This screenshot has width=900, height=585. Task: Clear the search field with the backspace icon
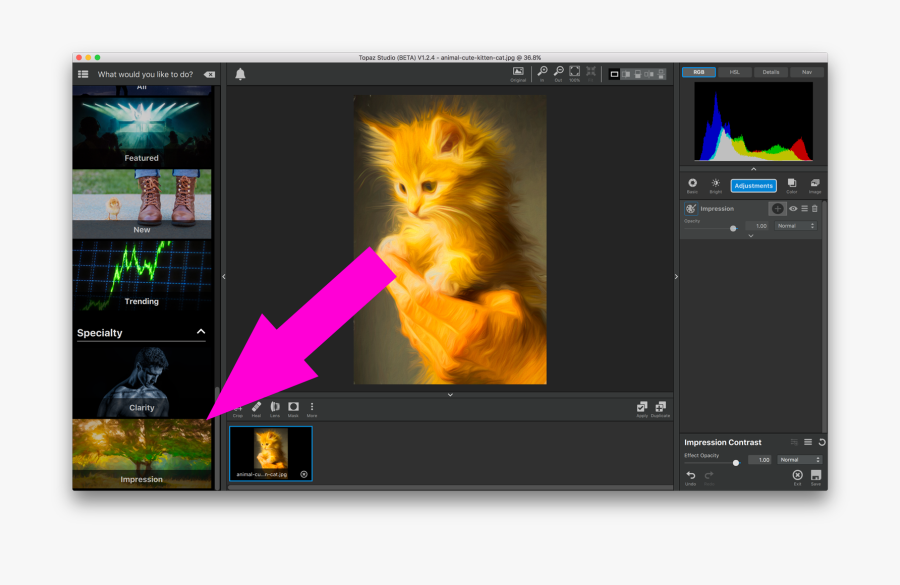coord(210,74)
